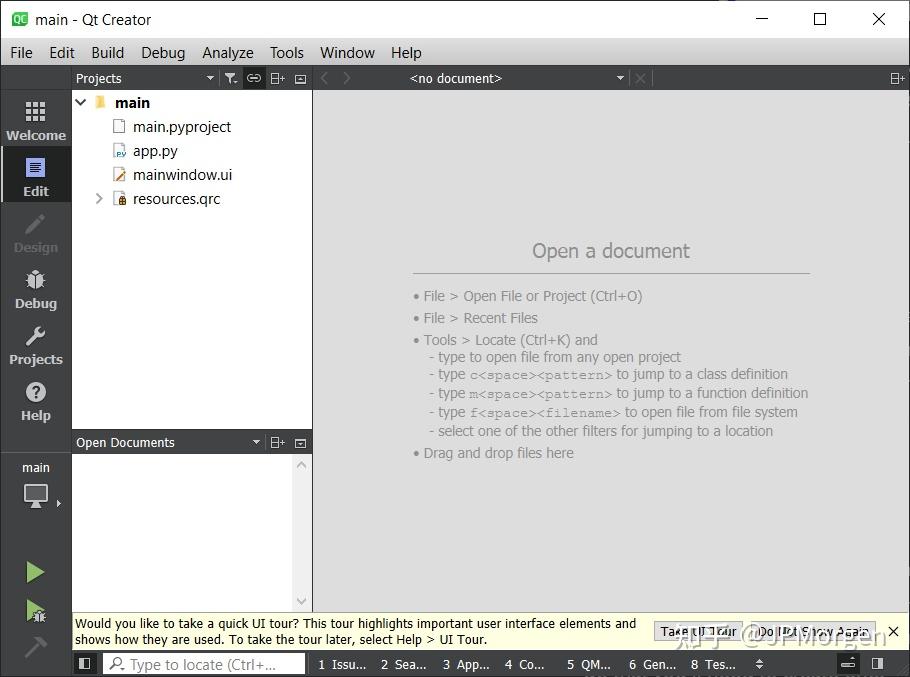
Task: Switch to Debug mode
Action: point(36,289)
